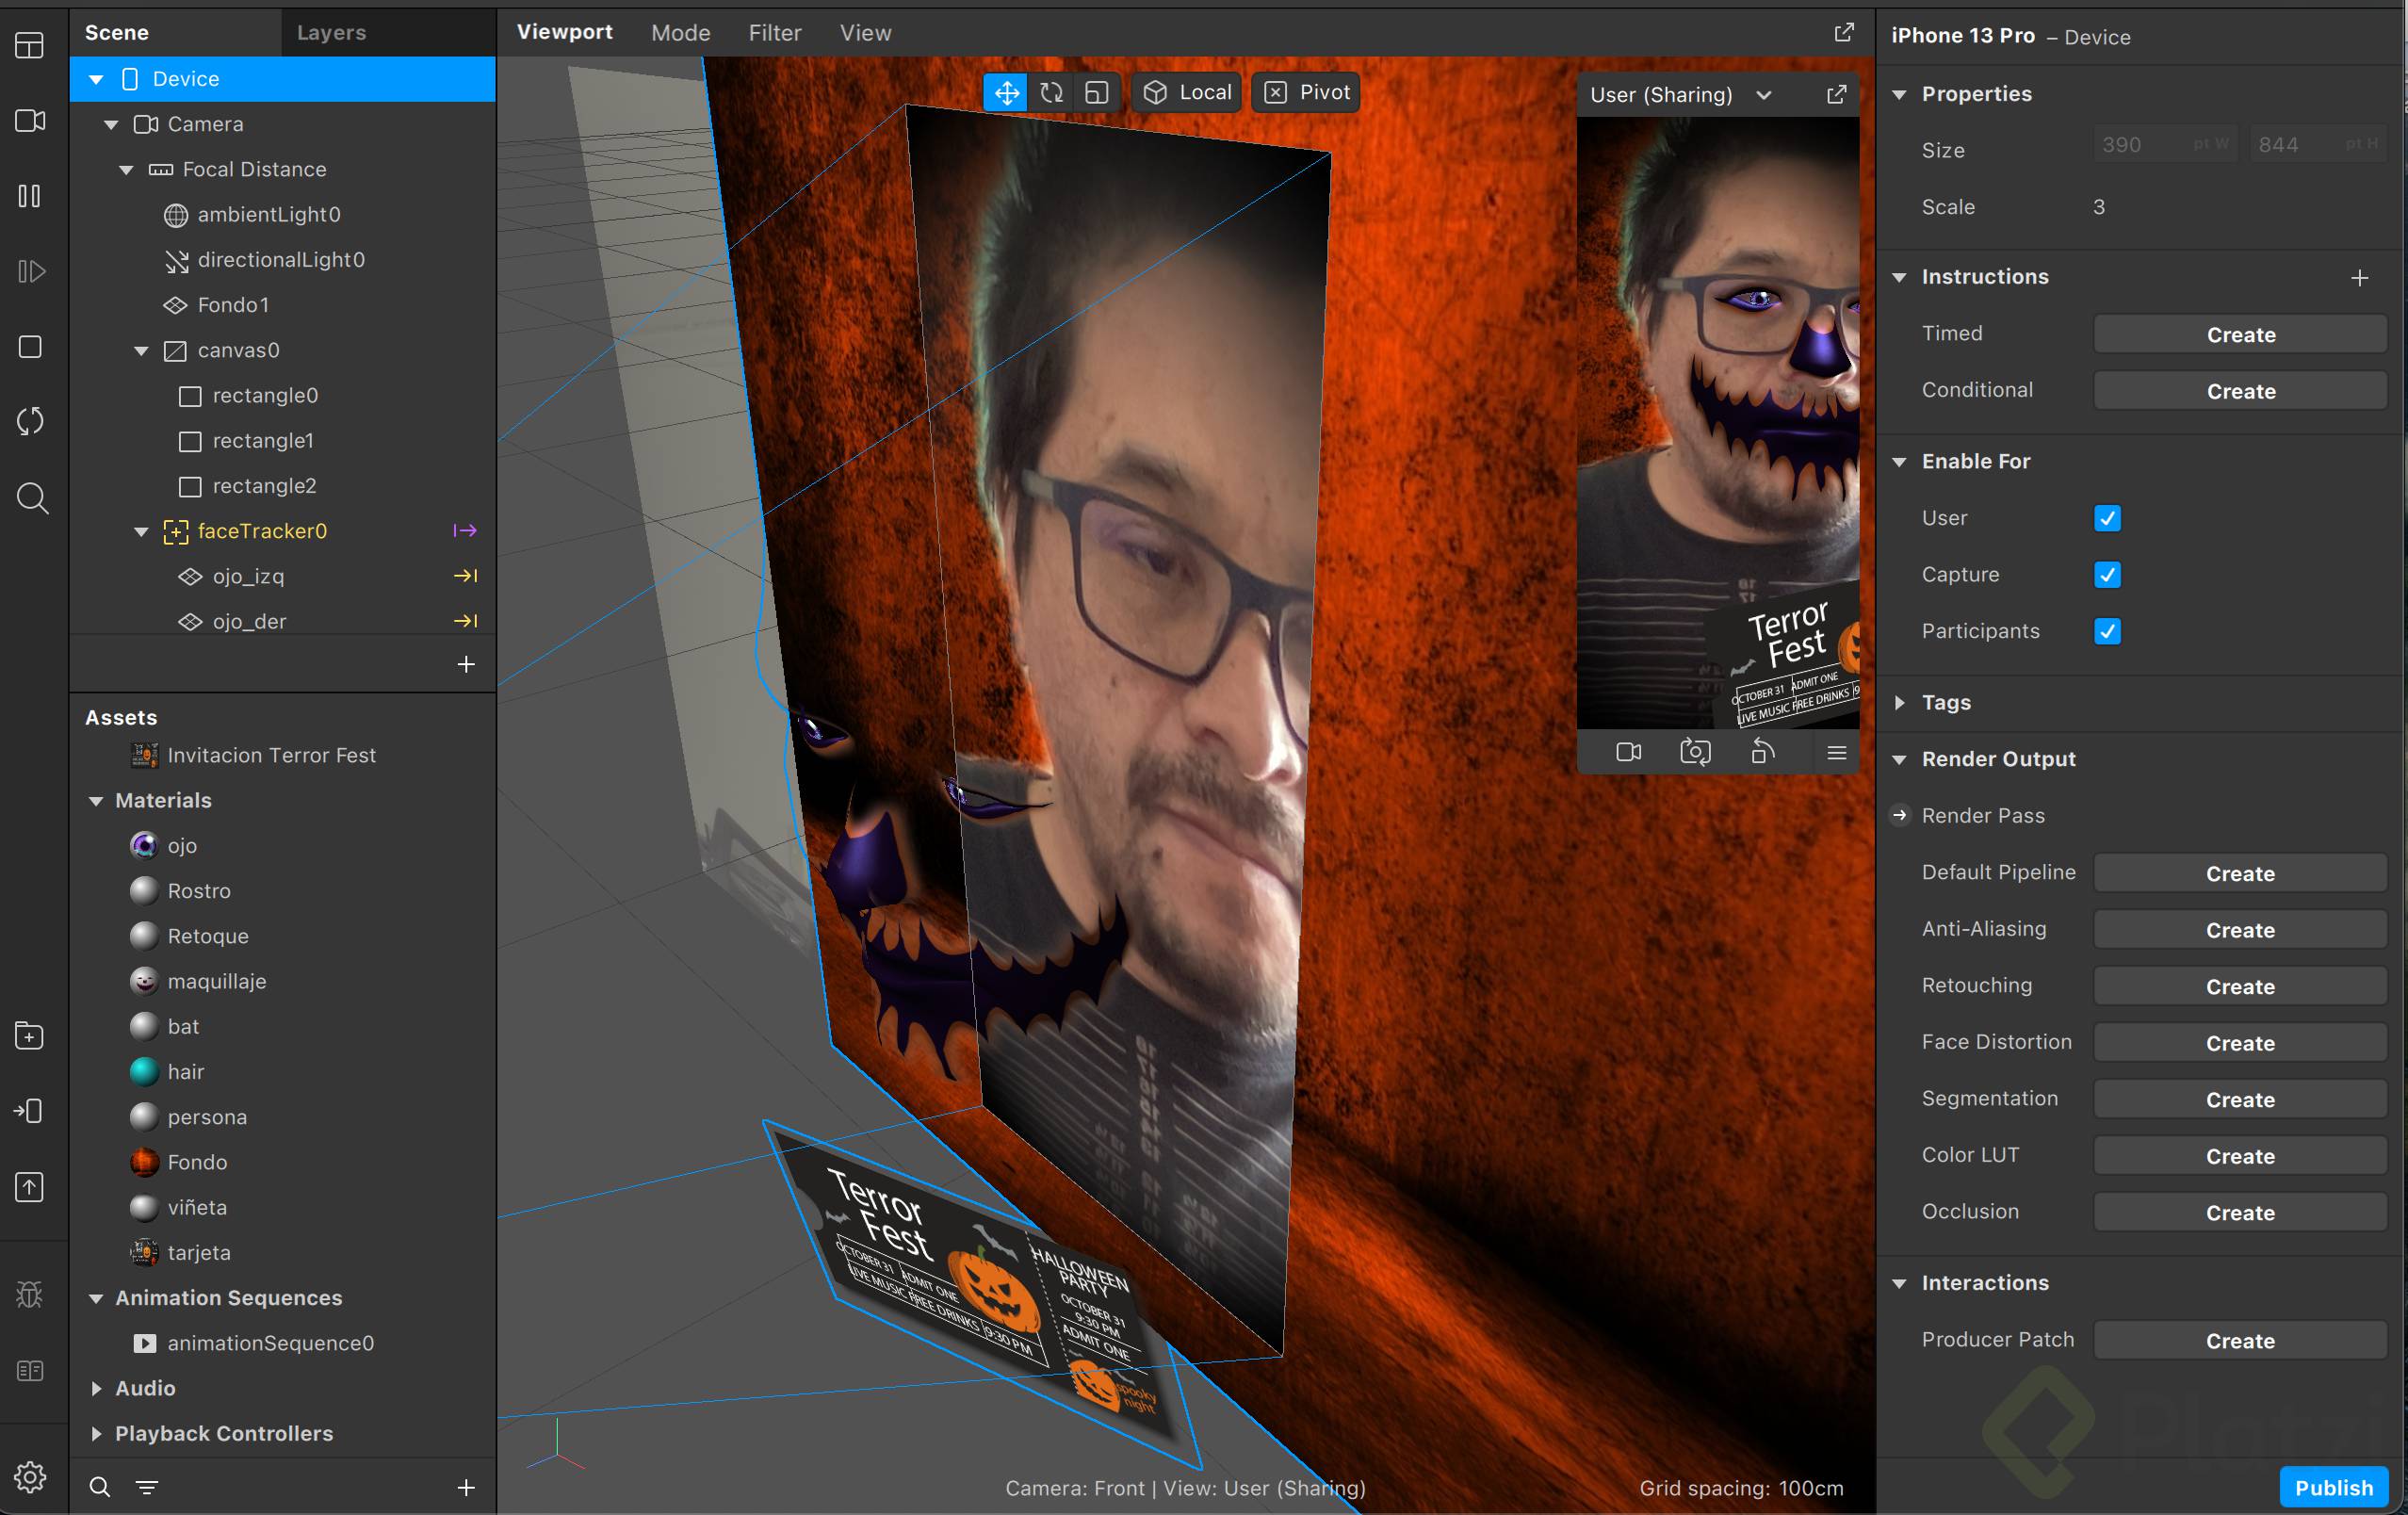Disable the User checkbox under Enable For

point(2108,518)
